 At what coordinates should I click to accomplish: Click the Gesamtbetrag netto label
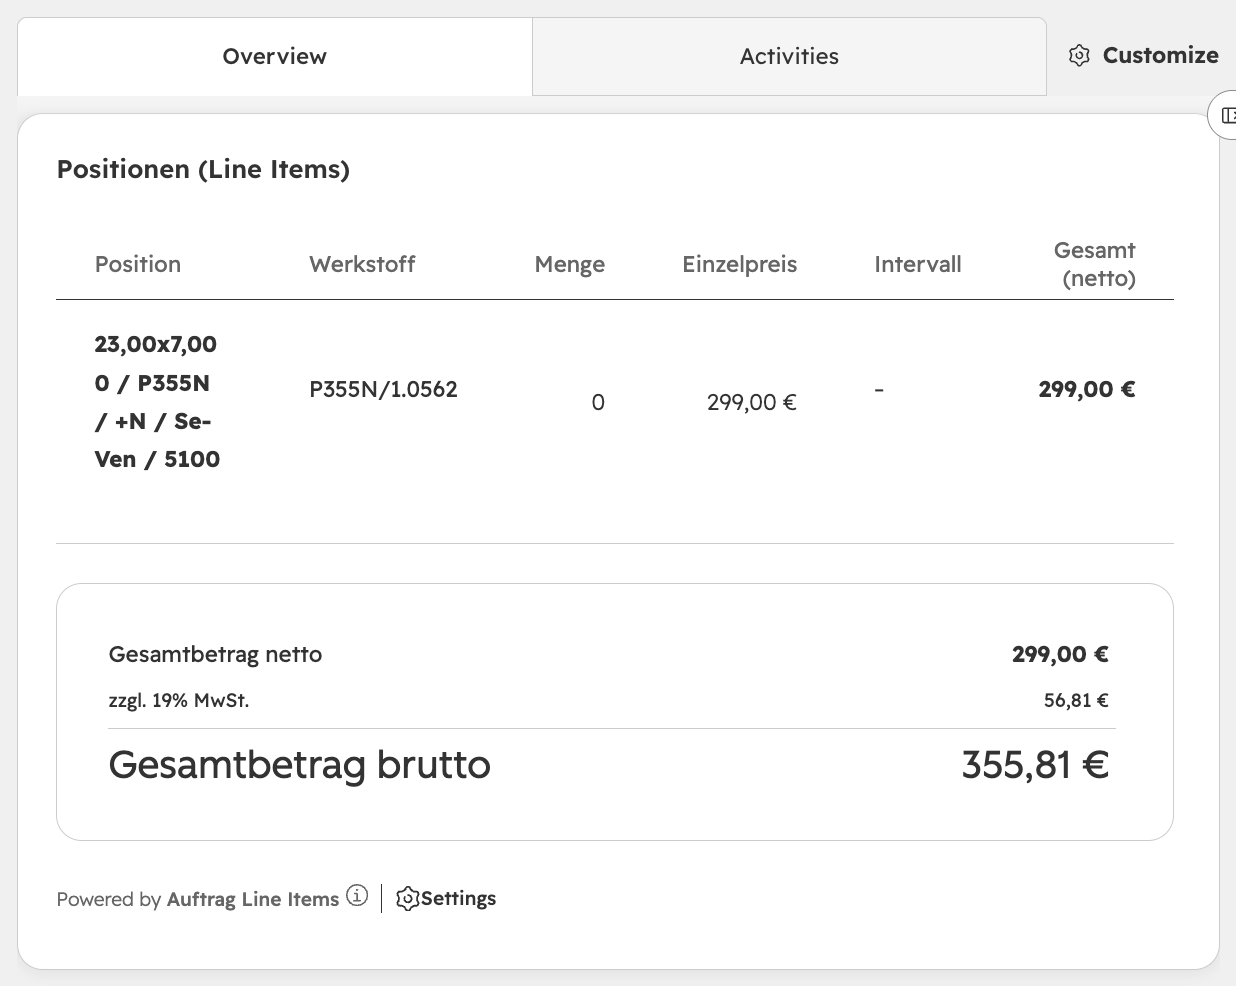tap(215, 654)
